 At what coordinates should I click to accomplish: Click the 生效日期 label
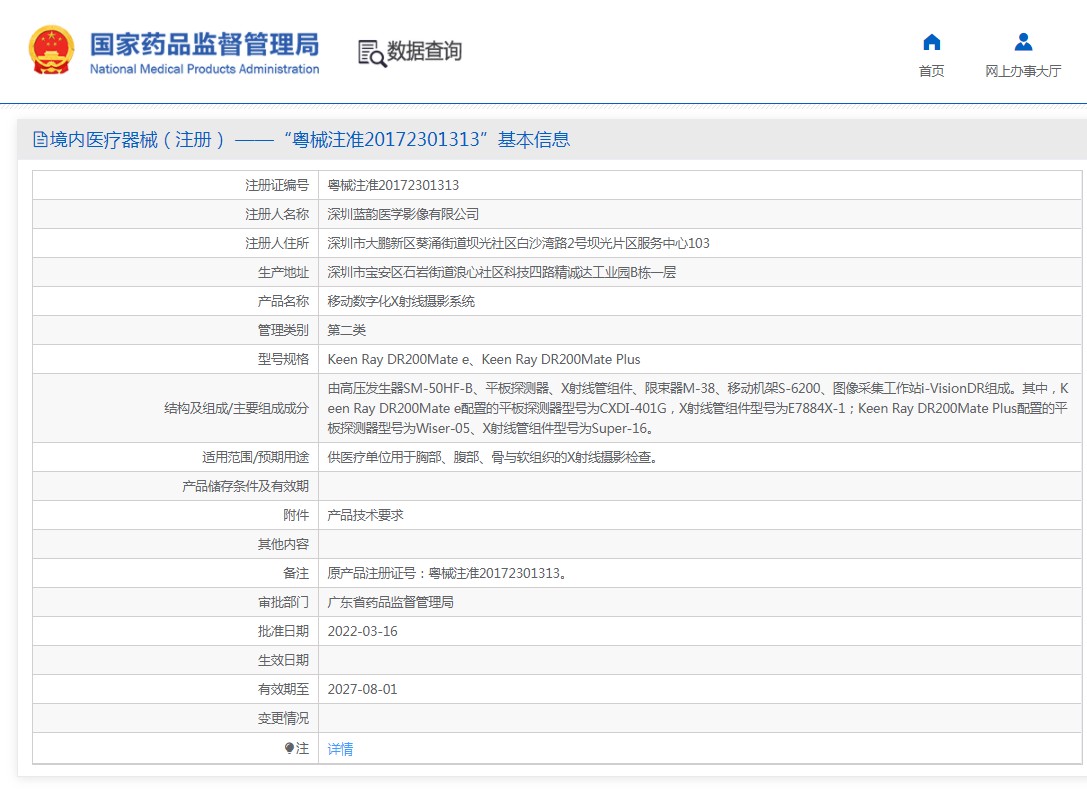[283, 661]
